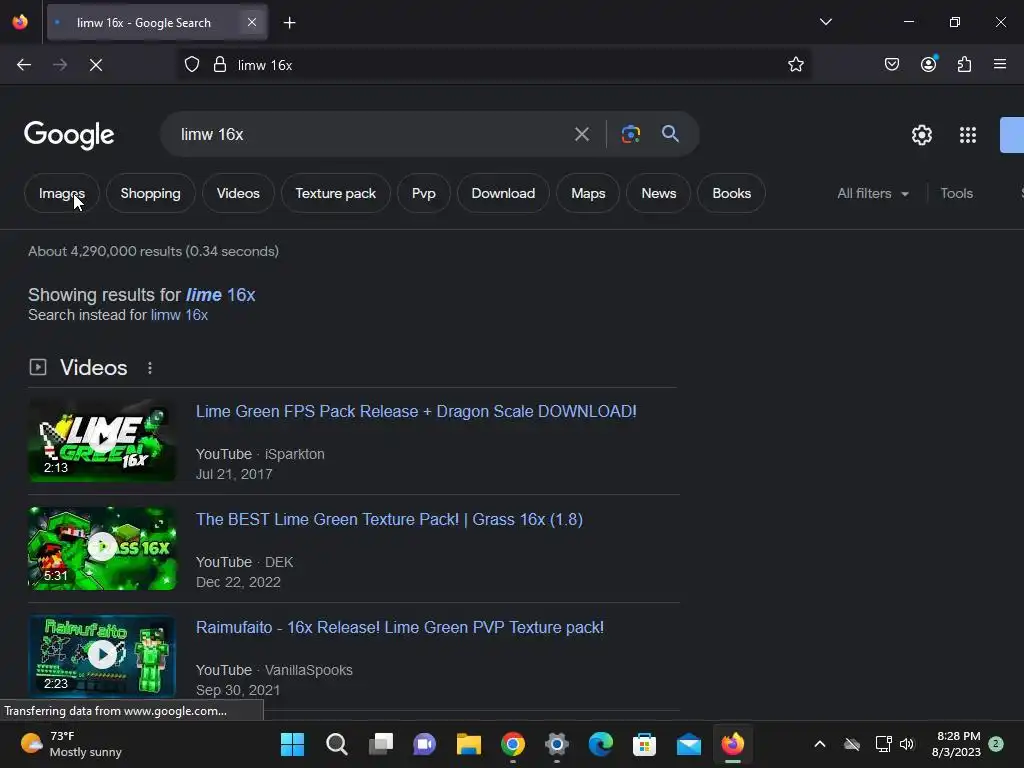Select the Images filter chip
This screenshot has height=768, width=1024.
pos(62,193)
